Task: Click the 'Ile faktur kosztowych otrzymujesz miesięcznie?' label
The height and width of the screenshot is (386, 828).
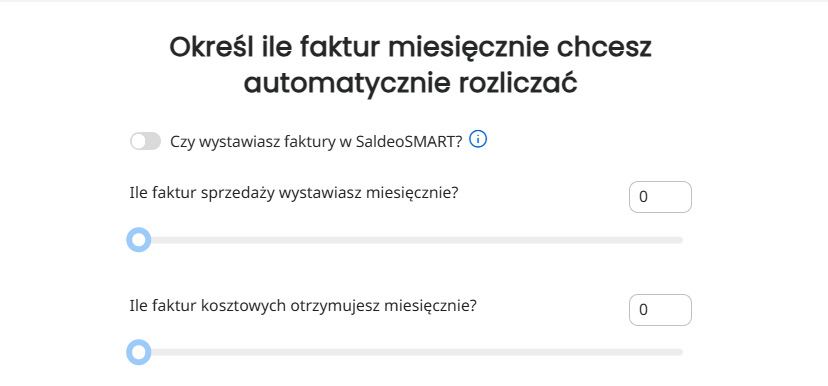Action: point(303,306)
